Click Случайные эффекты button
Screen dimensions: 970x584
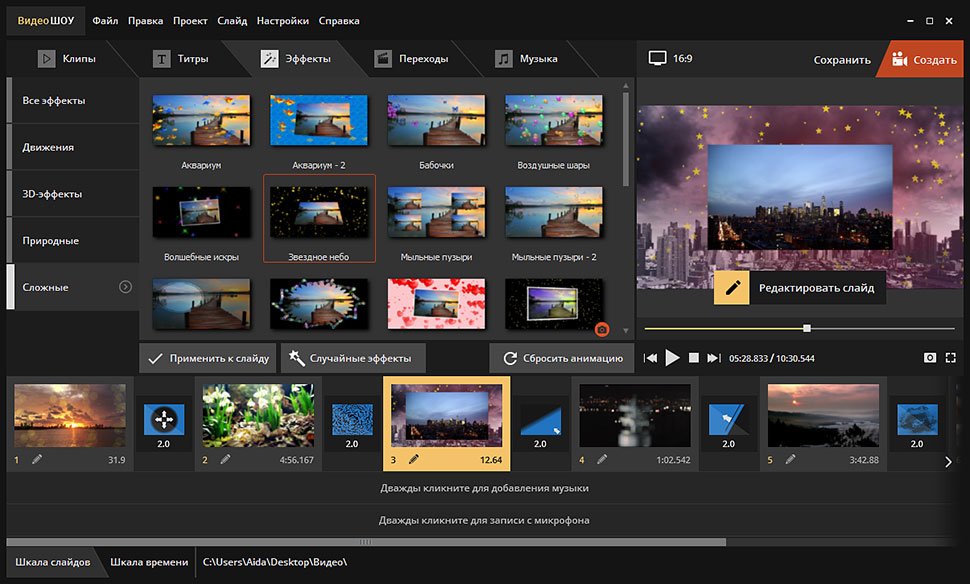[353, 358]
